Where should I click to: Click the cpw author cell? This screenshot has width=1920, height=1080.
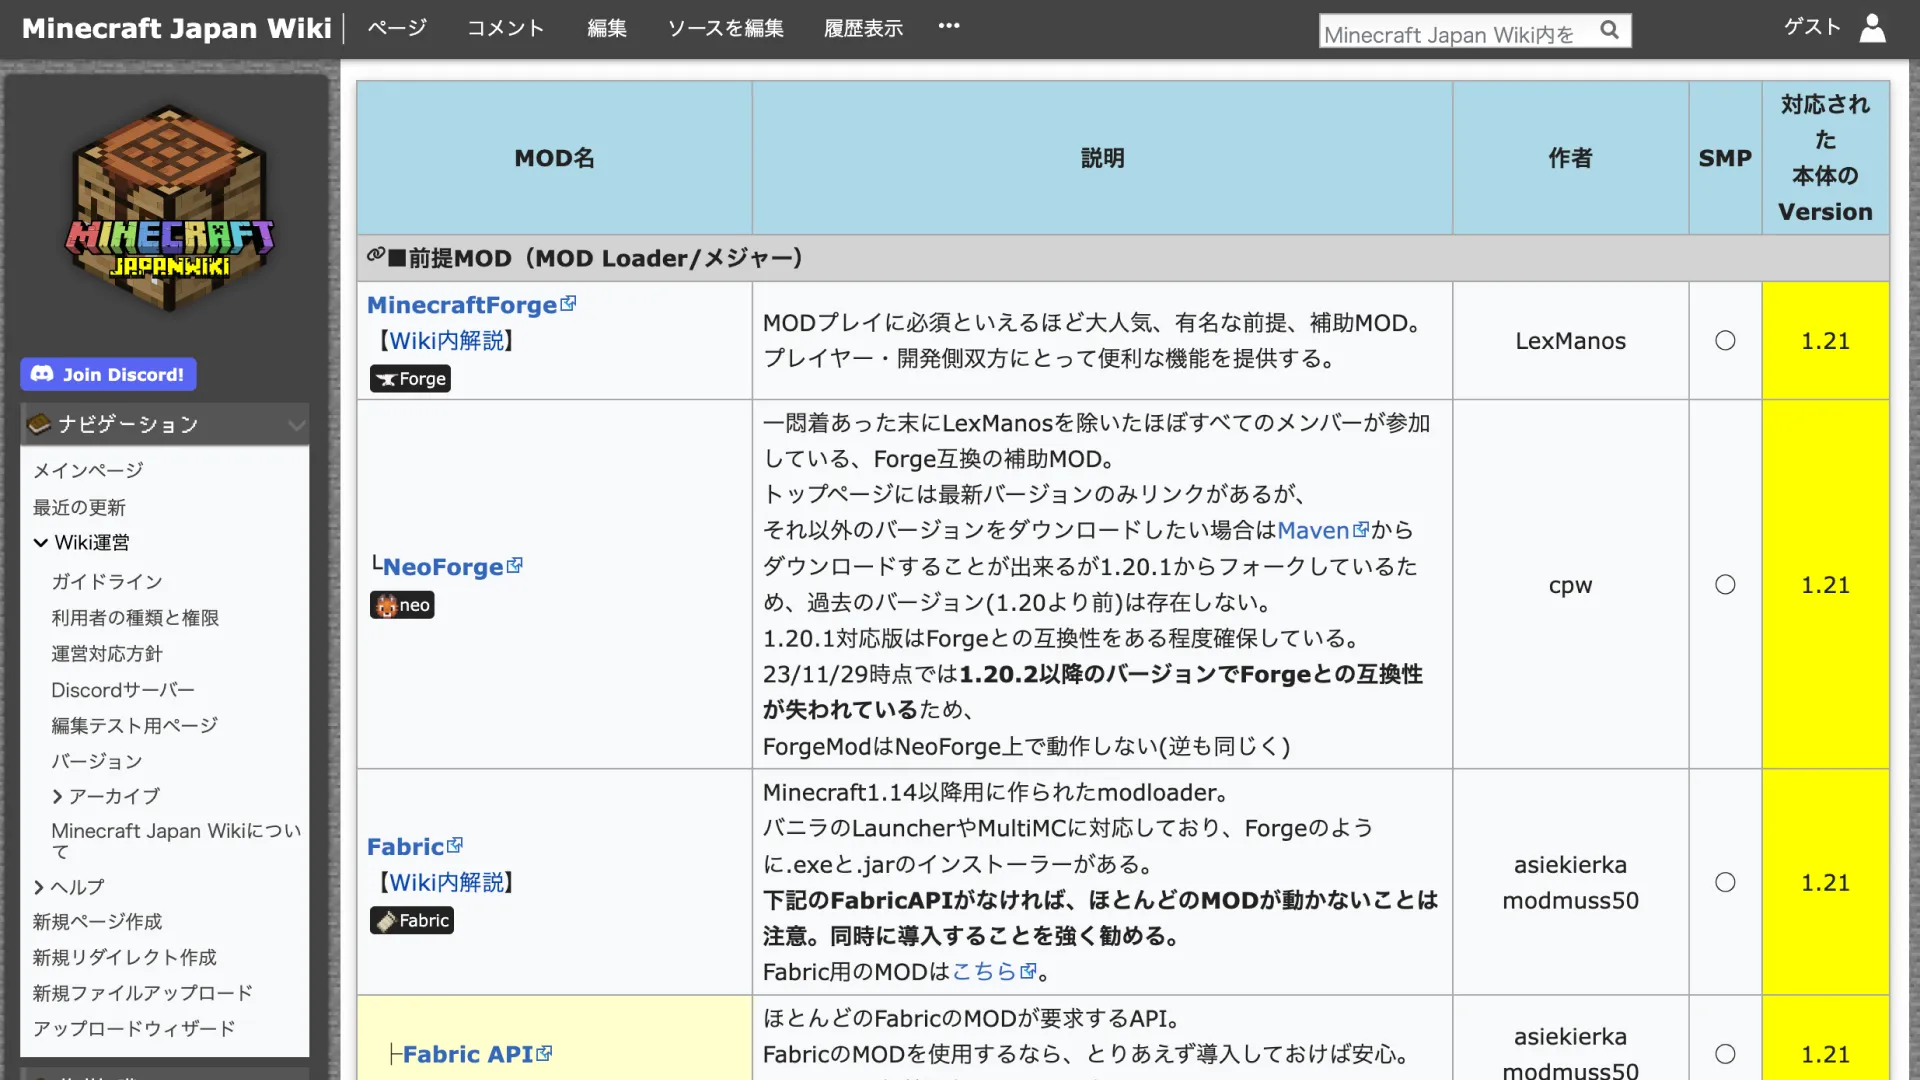click(x=1570, y=585)
